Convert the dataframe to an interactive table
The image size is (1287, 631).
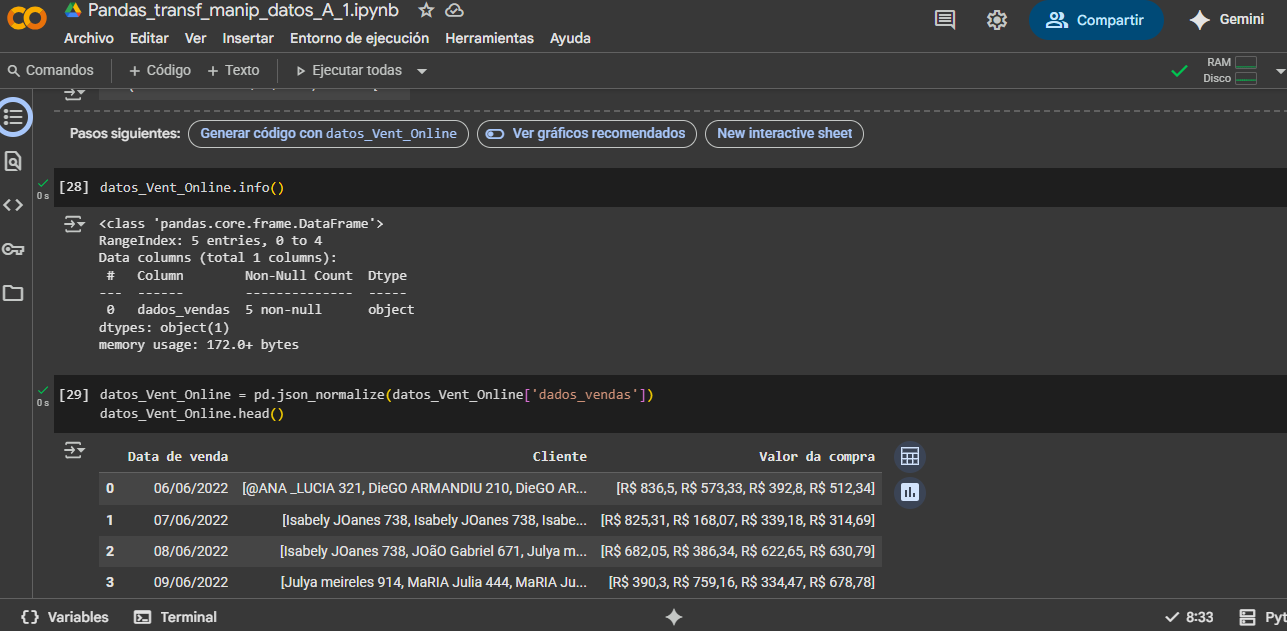point(910,457)
